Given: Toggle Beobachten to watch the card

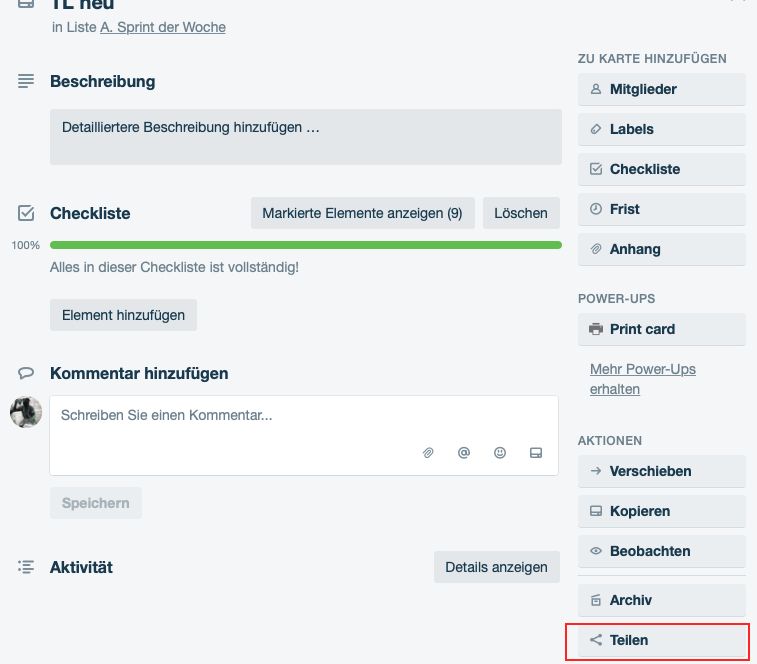Looking at the screenshot, I should pos(661,551).
